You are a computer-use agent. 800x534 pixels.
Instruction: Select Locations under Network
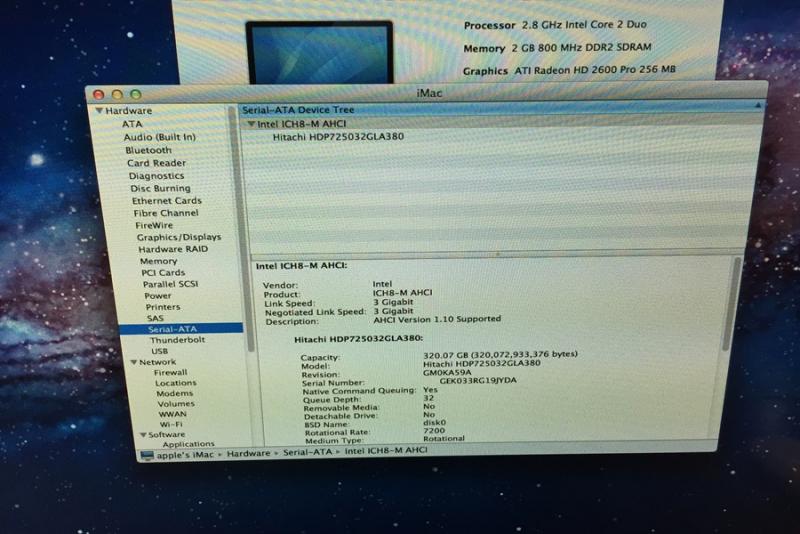pyautogui.click(x=176, y=383)
